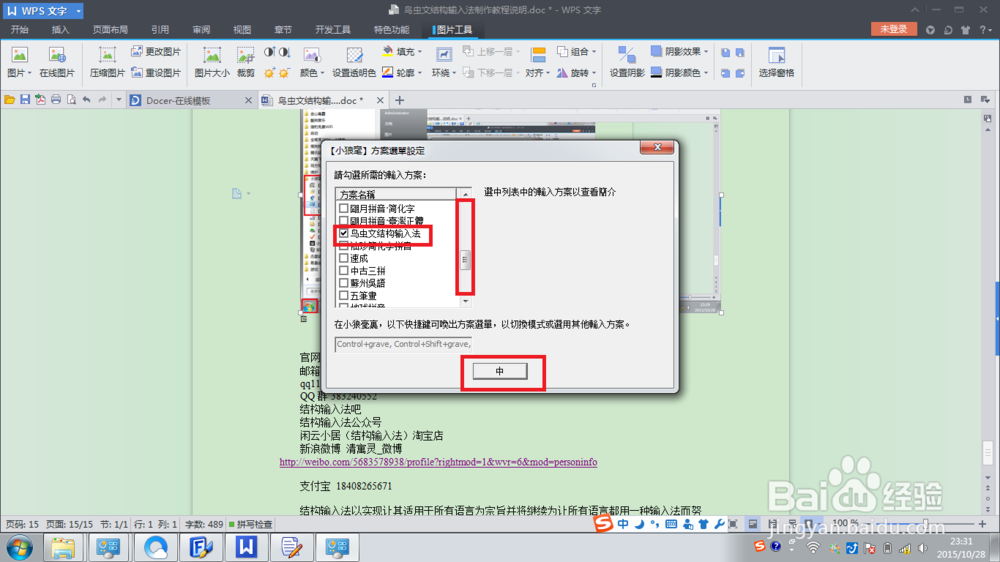Open the Selection Pane (选择窗格)
The width and height of the screenshot is (1000, 562).
776,62
